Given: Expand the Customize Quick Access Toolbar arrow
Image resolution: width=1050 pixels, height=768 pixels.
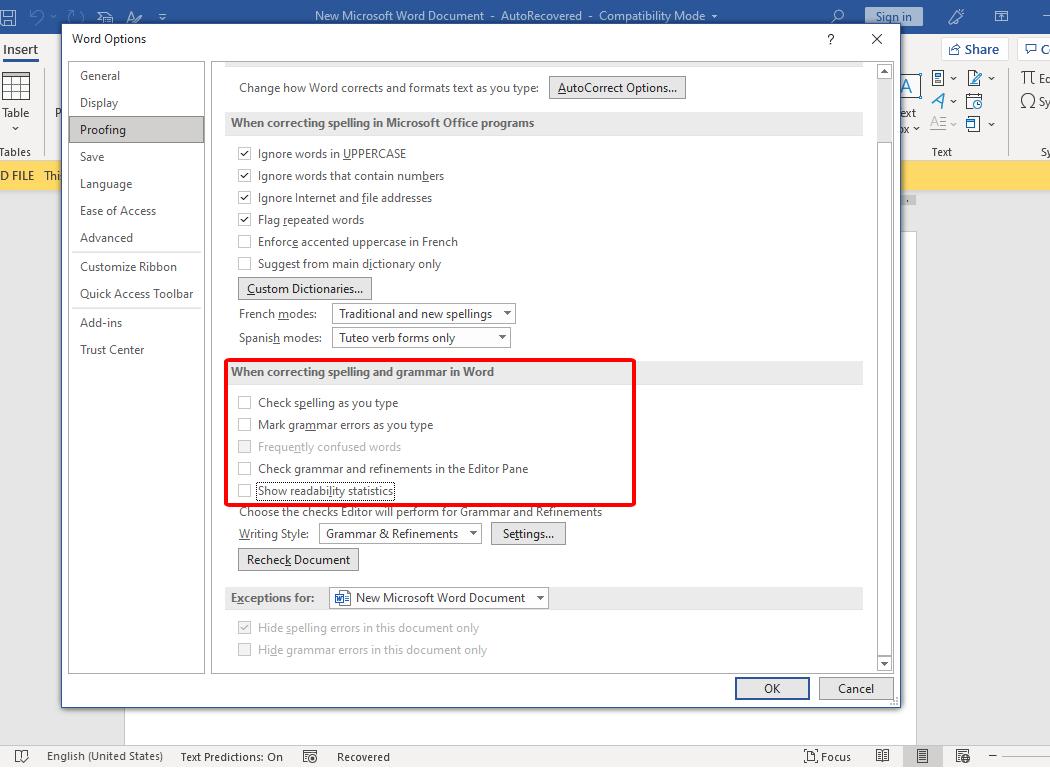Looking at the screenshot, I should click(163, 16).
